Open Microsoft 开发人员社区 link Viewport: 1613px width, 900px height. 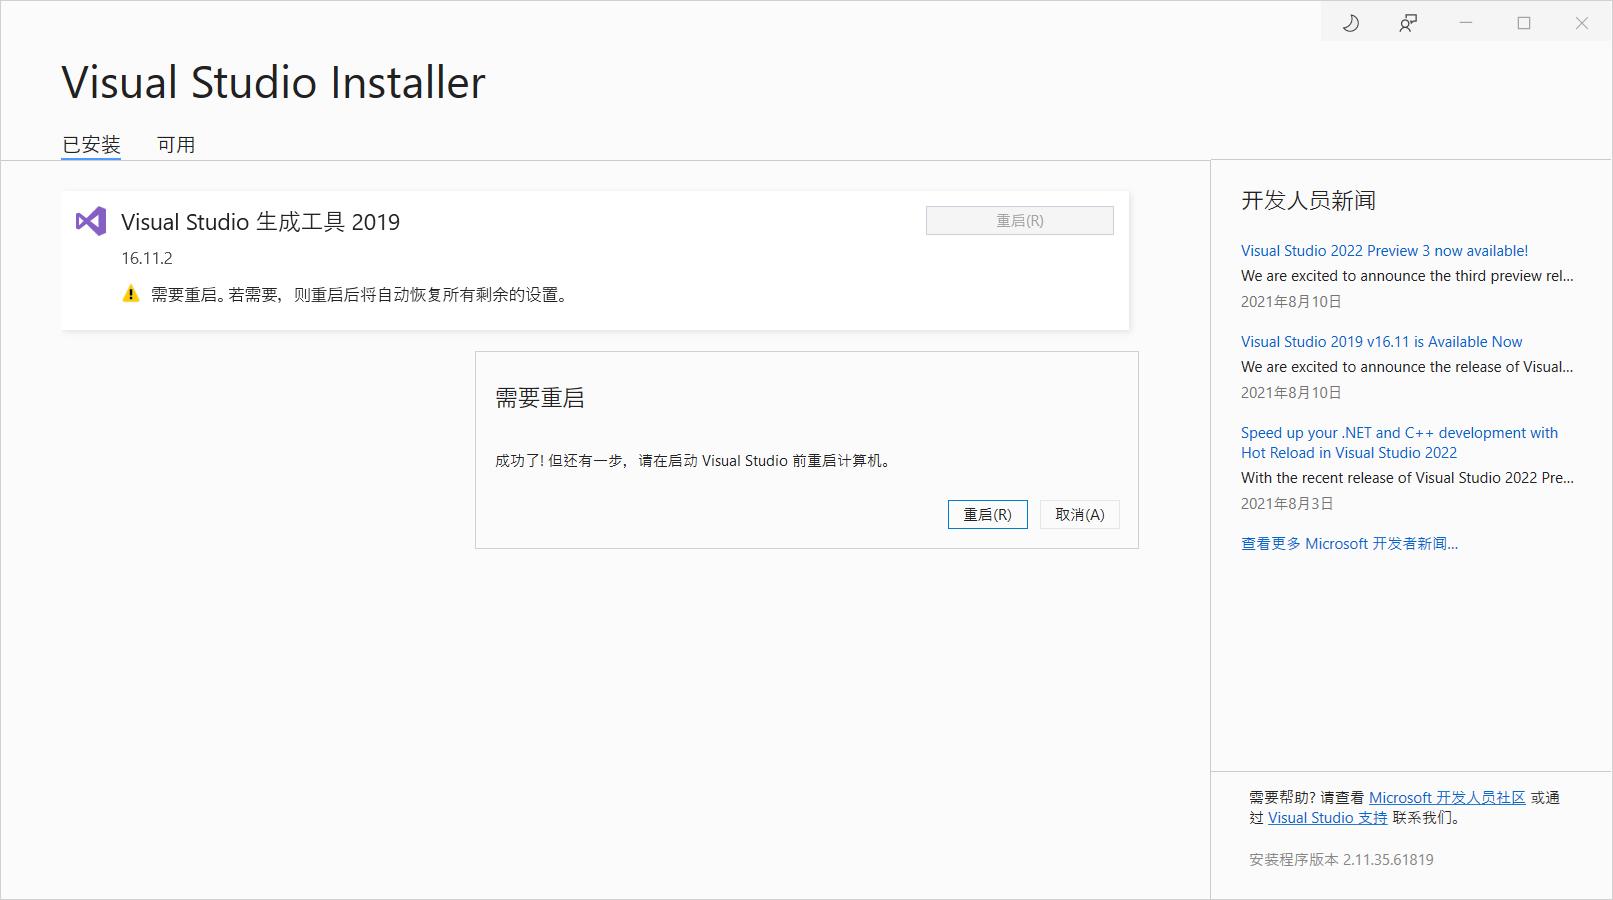[x=1447, y=797]
